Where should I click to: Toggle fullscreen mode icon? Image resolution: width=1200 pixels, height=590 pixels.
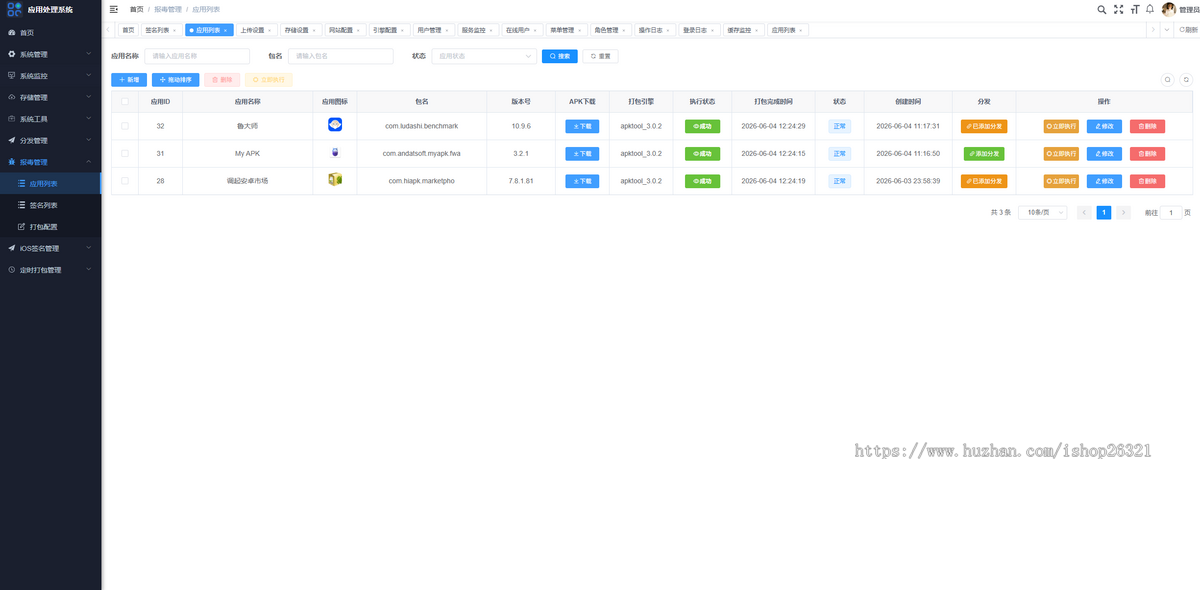pyautogui.click(x=1118, y=9)
